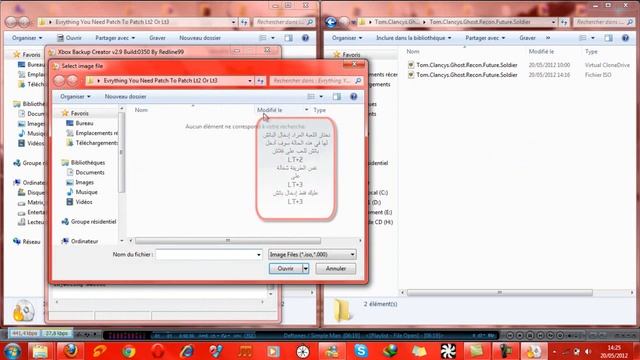This screenshot has width=640, height=360.
Task: Open the File Explorer taskbar icon
Action: (40, 351)
